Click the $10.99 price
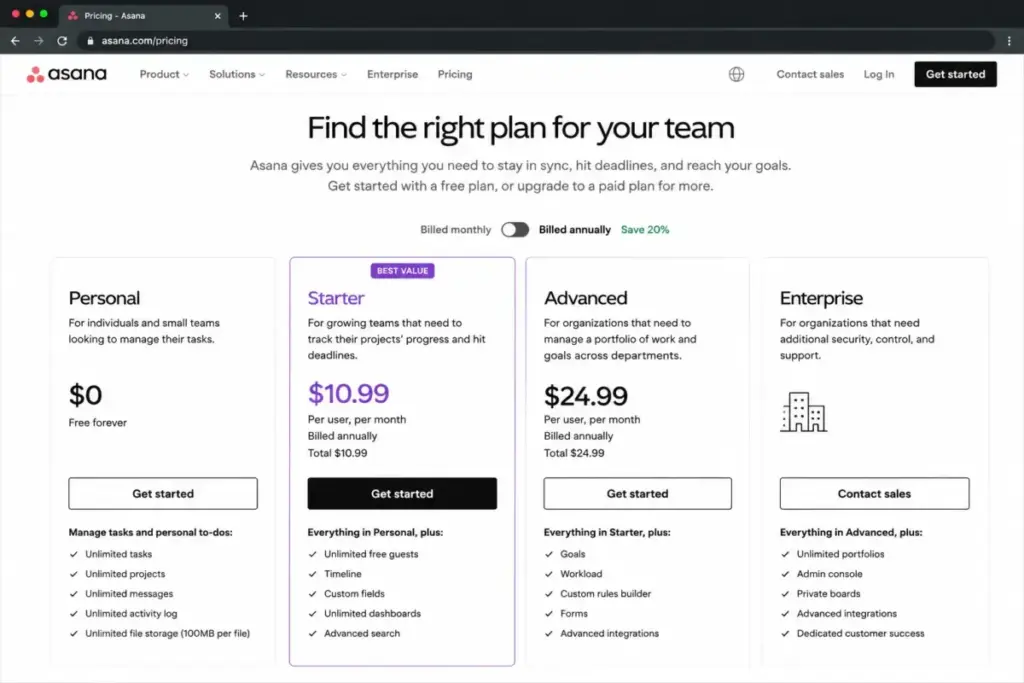Screen dimensions: 1024x683 (x=348, y=393)
